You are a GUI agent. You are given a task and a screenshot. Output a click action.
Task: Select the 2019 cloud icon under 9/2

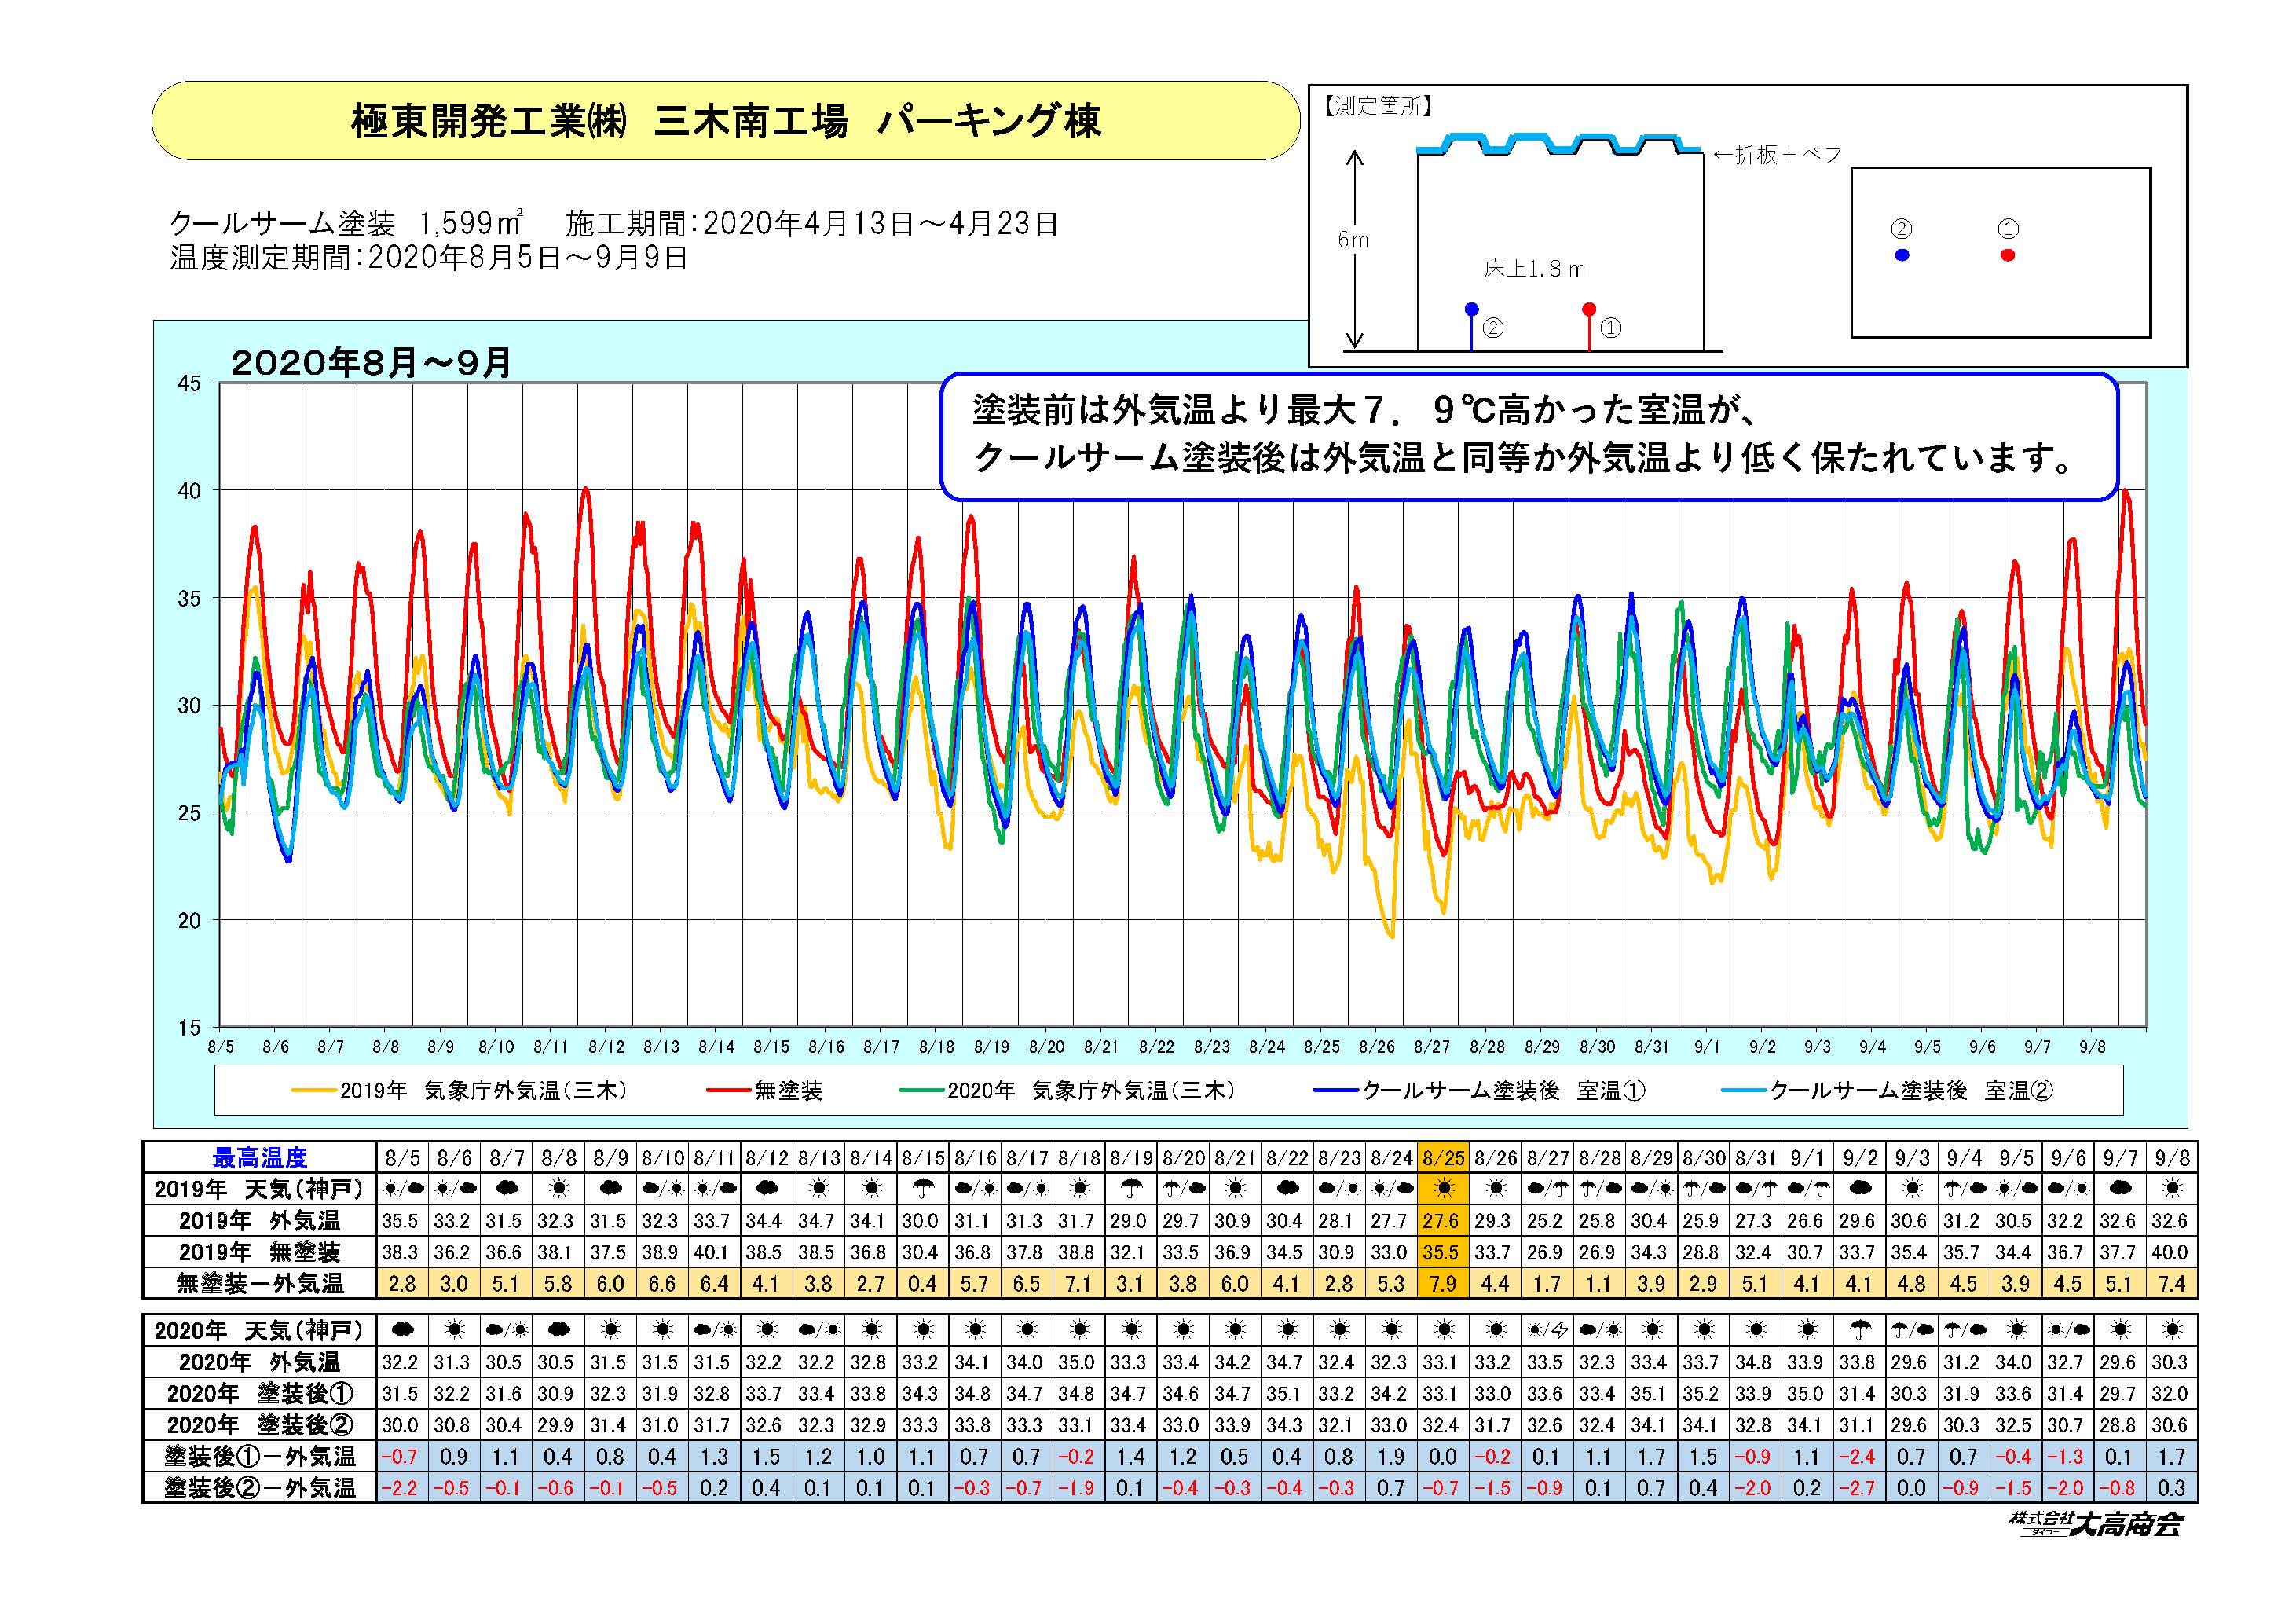[x=1860, y=1189]
